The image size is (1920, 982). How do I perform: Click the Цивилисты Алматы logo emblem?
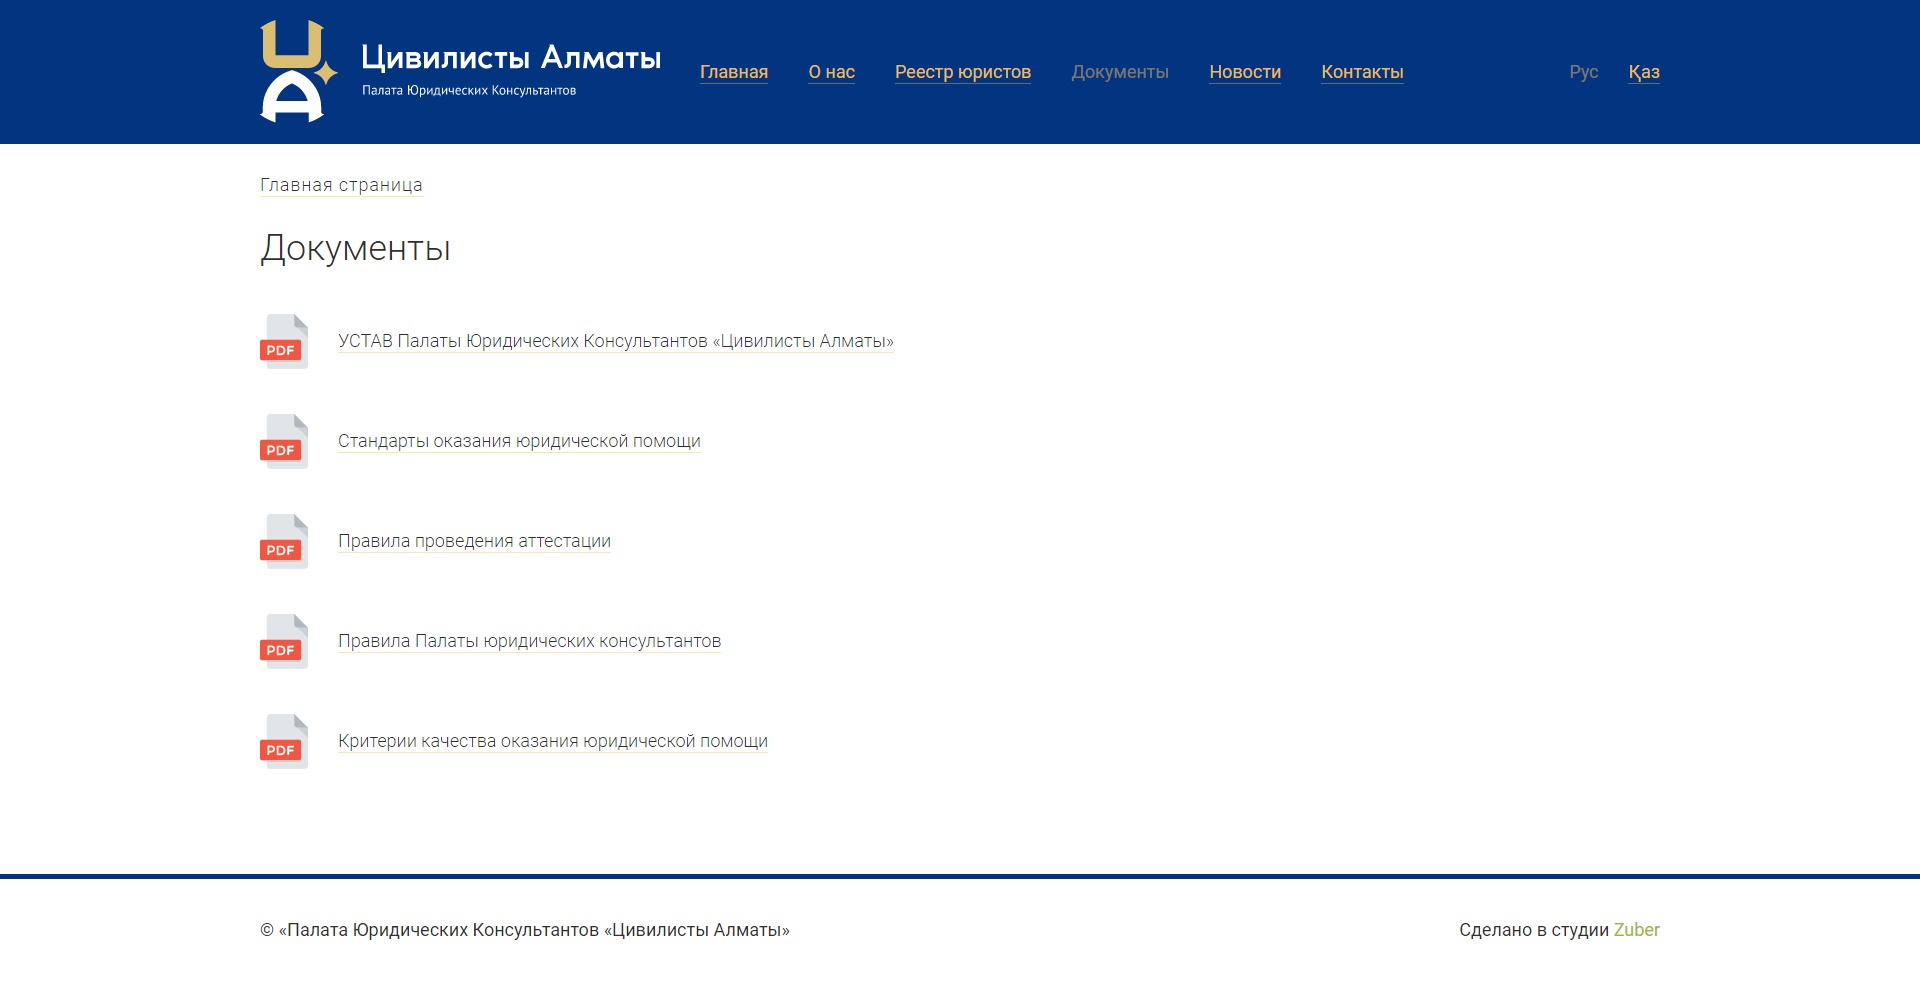click(x=297, y=72)
